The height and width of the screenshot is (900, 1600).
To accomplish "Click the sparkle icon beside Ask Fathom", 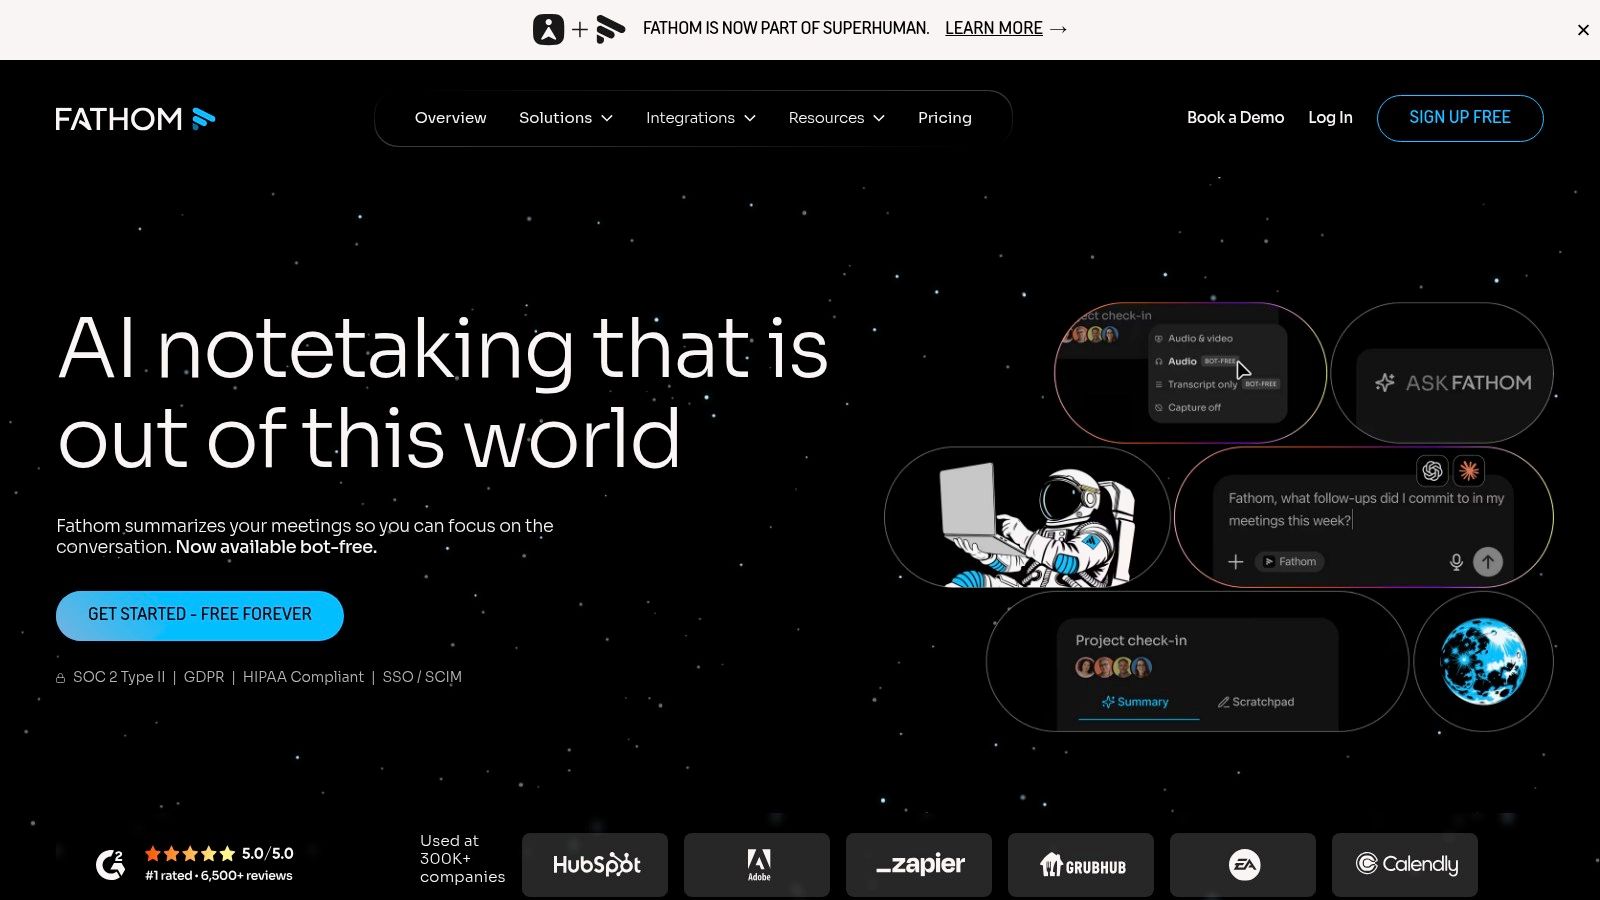I will (x=1385, y=383).
